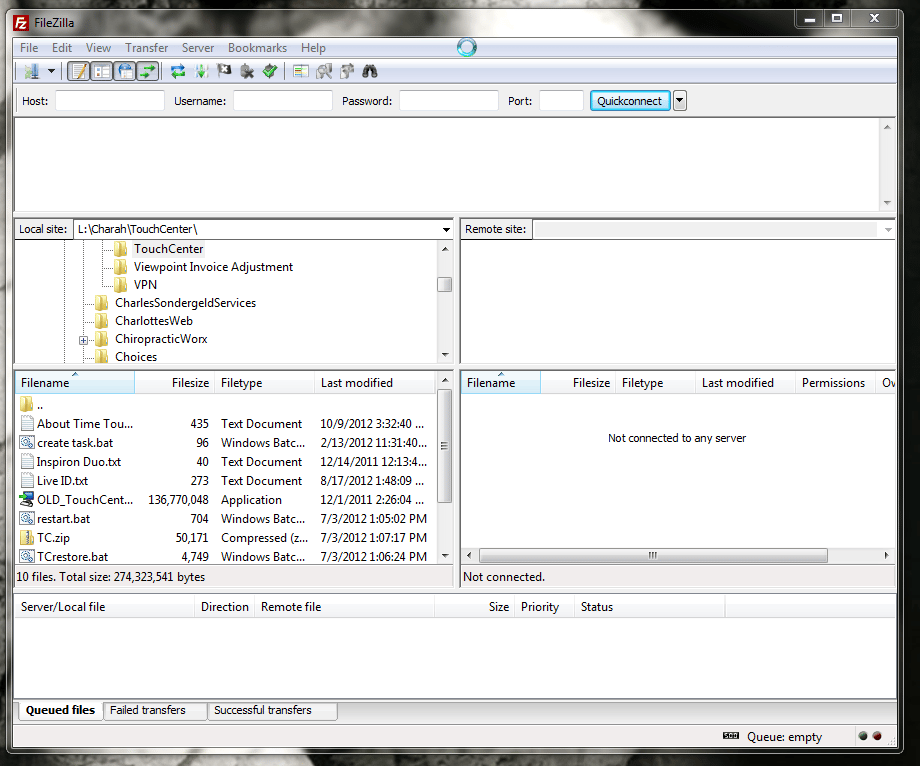Click the Password input field
Viewport: 920px width, 766px height.
point(449,101)
